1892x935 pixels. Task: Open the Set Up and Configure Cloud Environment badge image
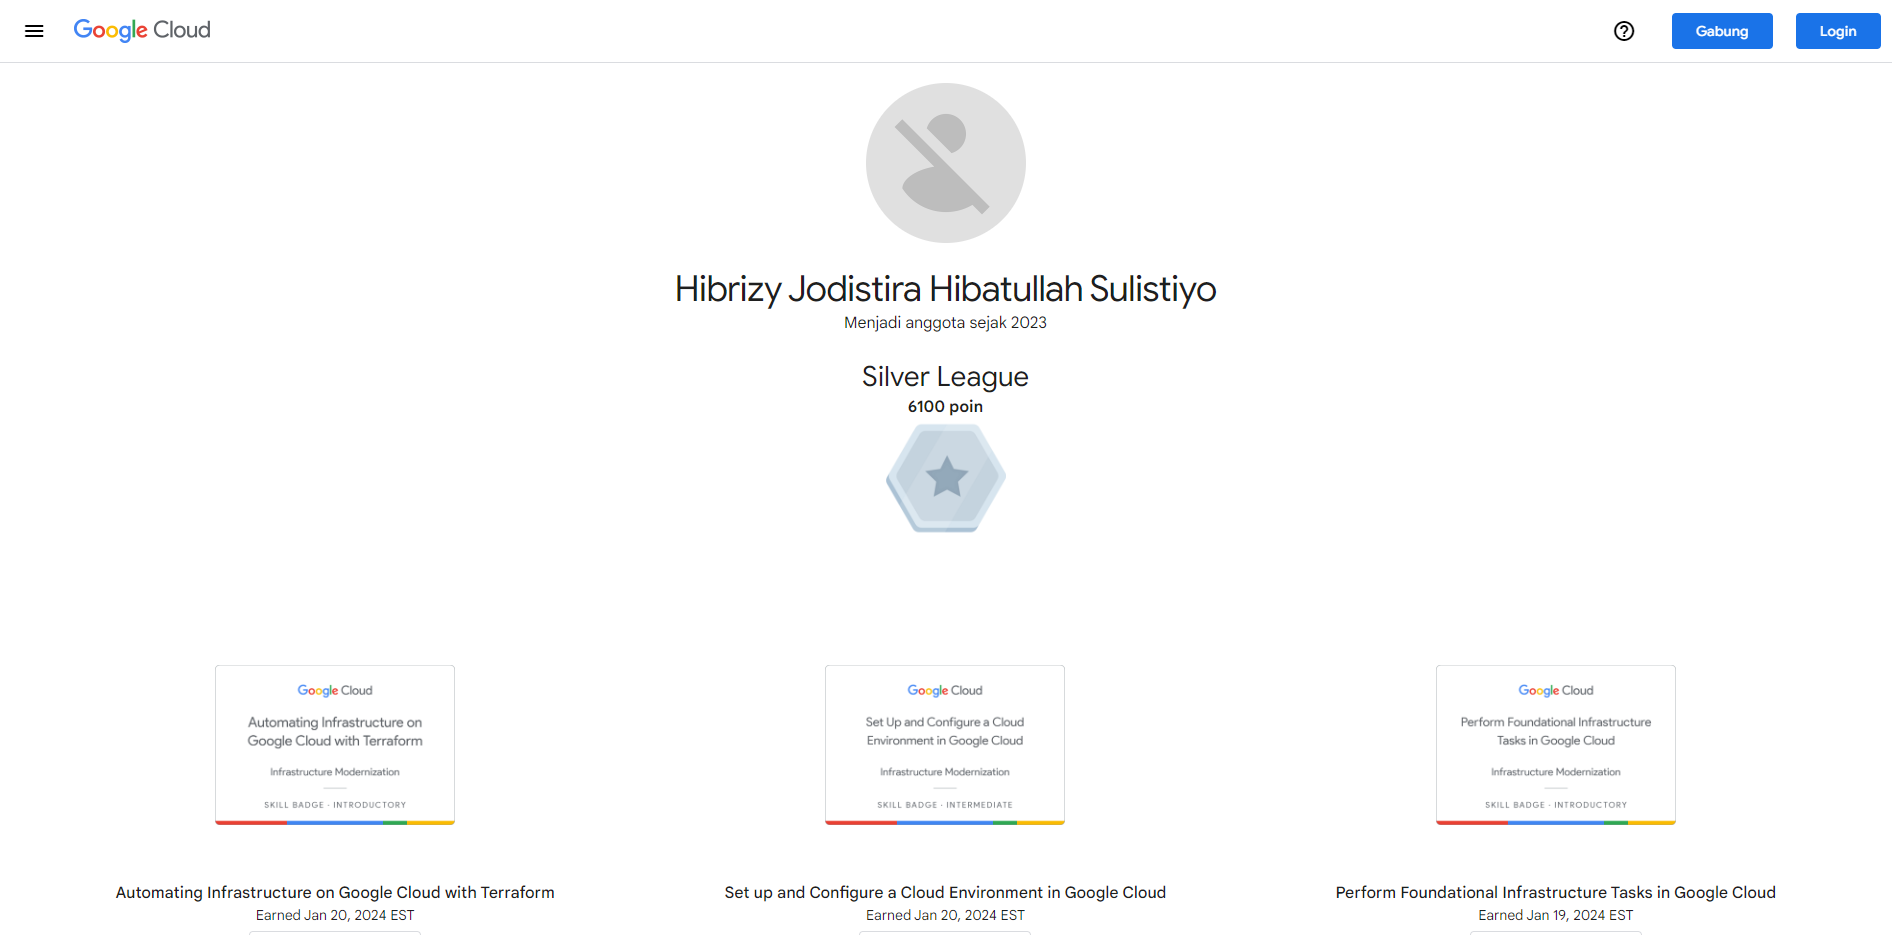[945, 745]
